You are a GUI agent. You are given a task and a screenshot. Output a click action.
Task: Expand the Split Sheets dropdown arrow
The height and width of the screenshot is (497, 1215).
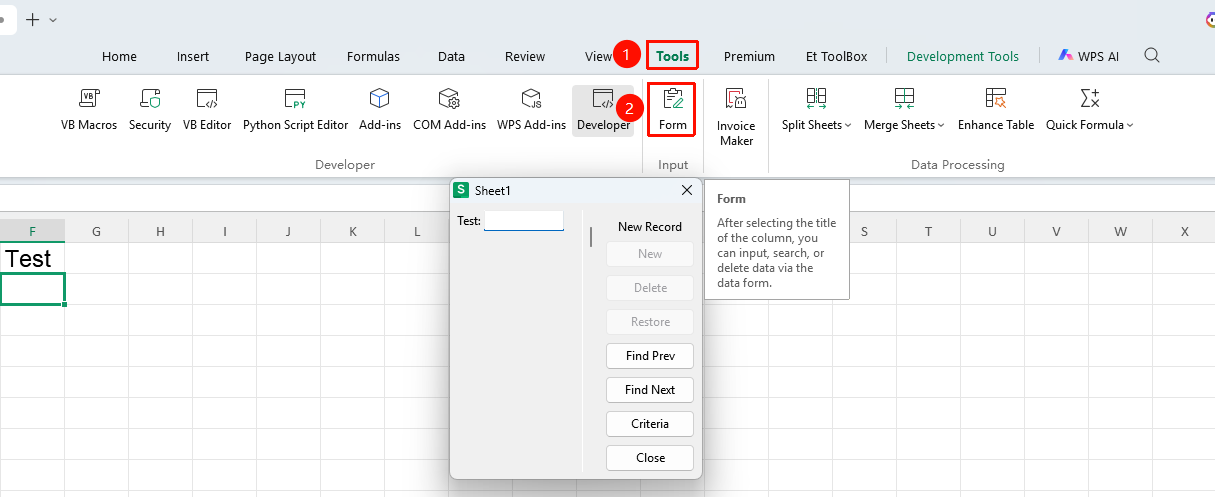coord(848,126)
